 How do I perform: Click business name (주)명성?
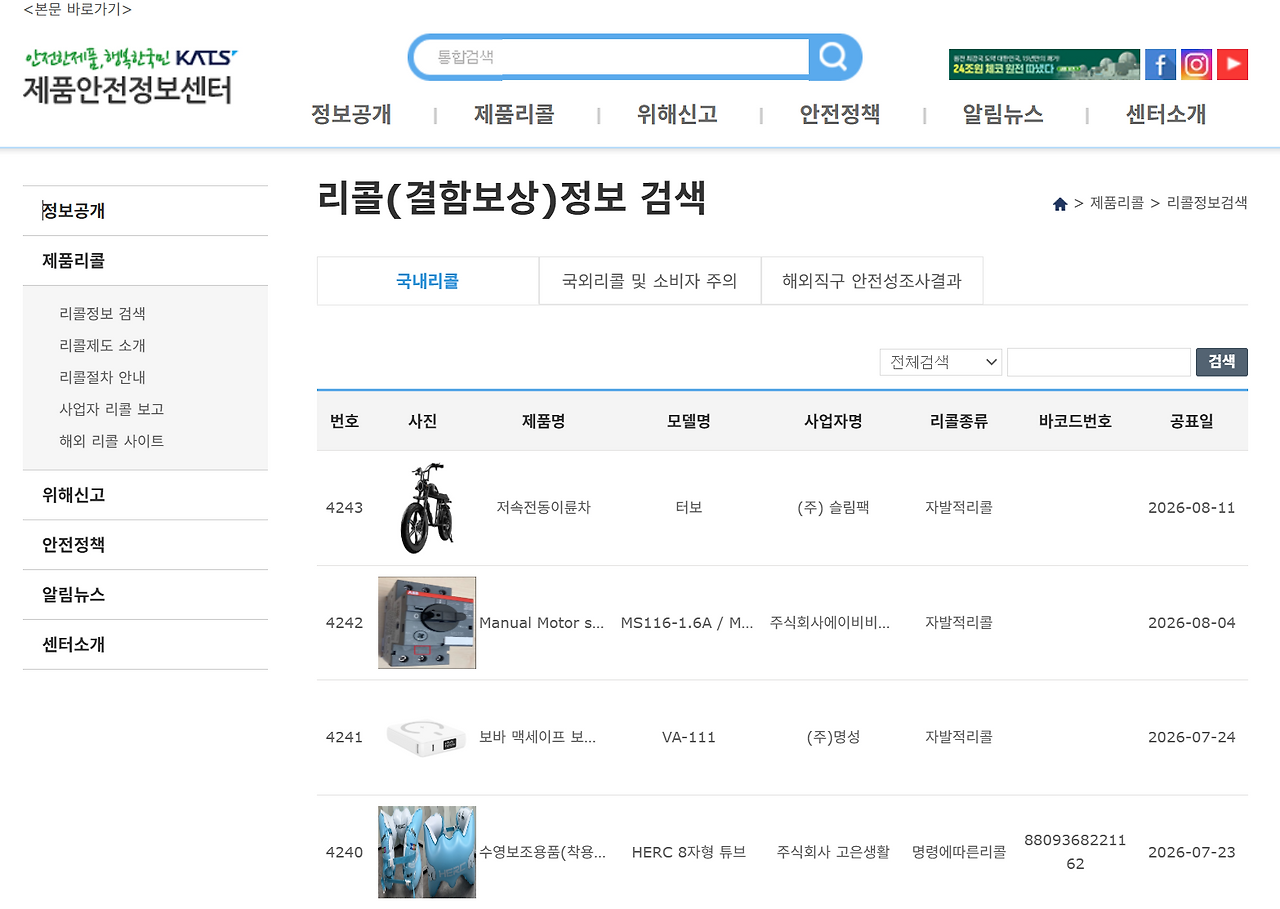point(833,738)
